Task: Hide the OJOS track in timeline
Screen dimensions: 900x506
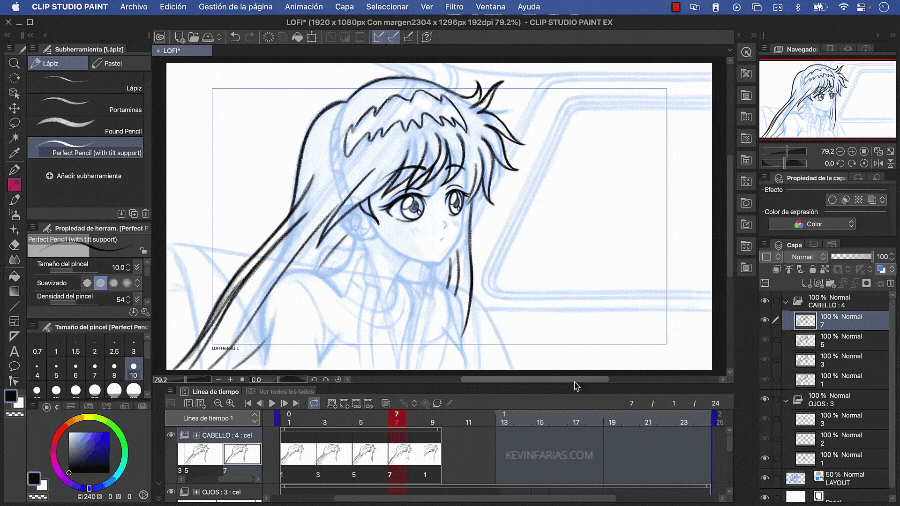Action: click(x=171, y=492)
